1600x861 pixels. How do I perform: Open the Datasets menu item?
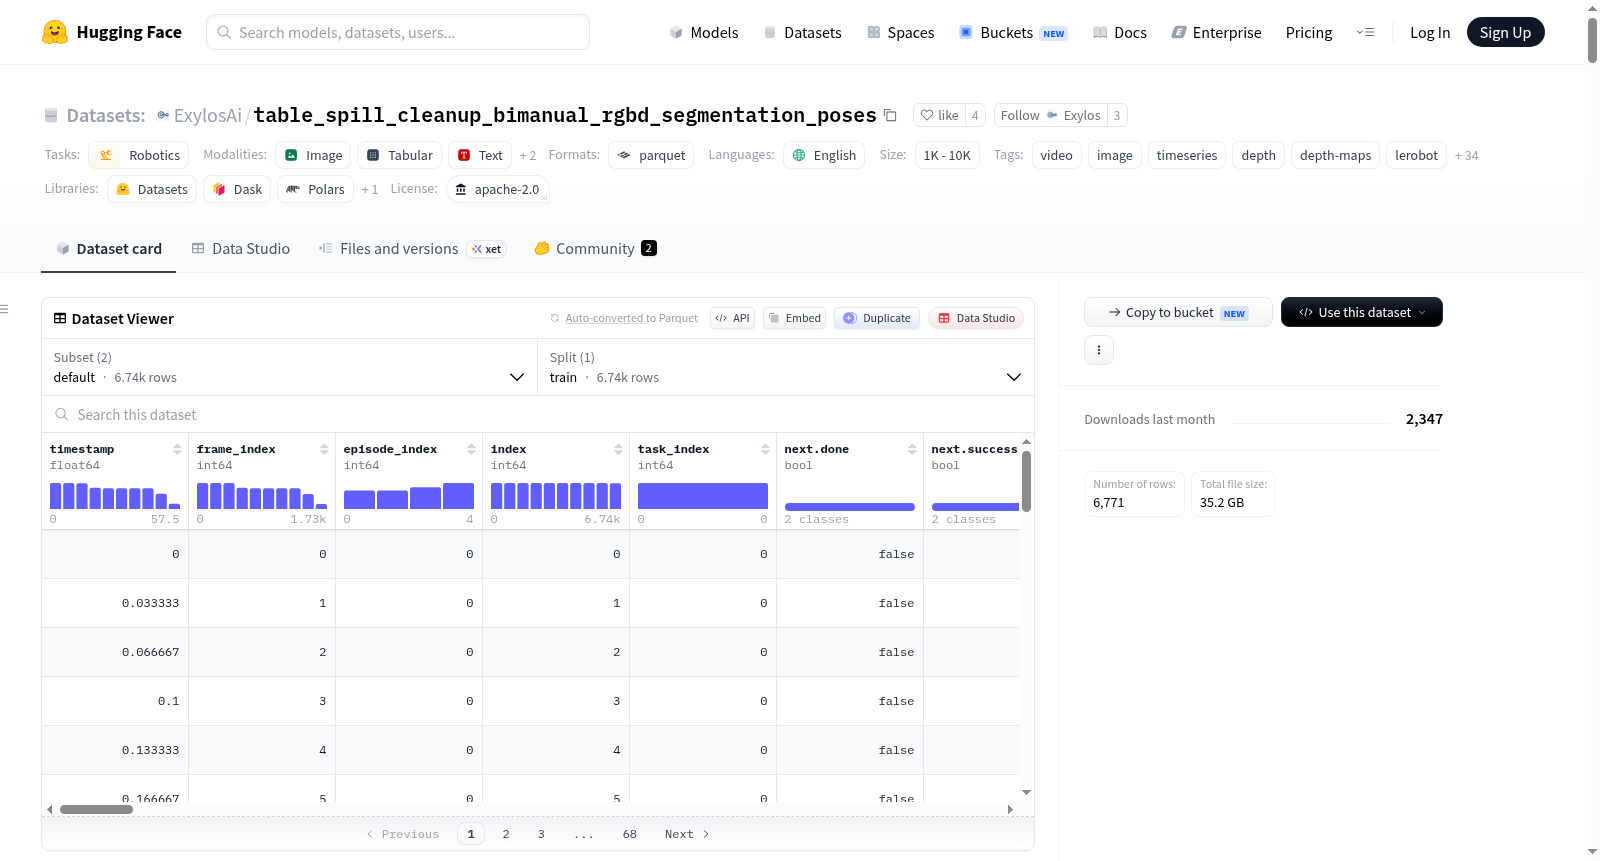pyautogui.click(x=803, y=32)
